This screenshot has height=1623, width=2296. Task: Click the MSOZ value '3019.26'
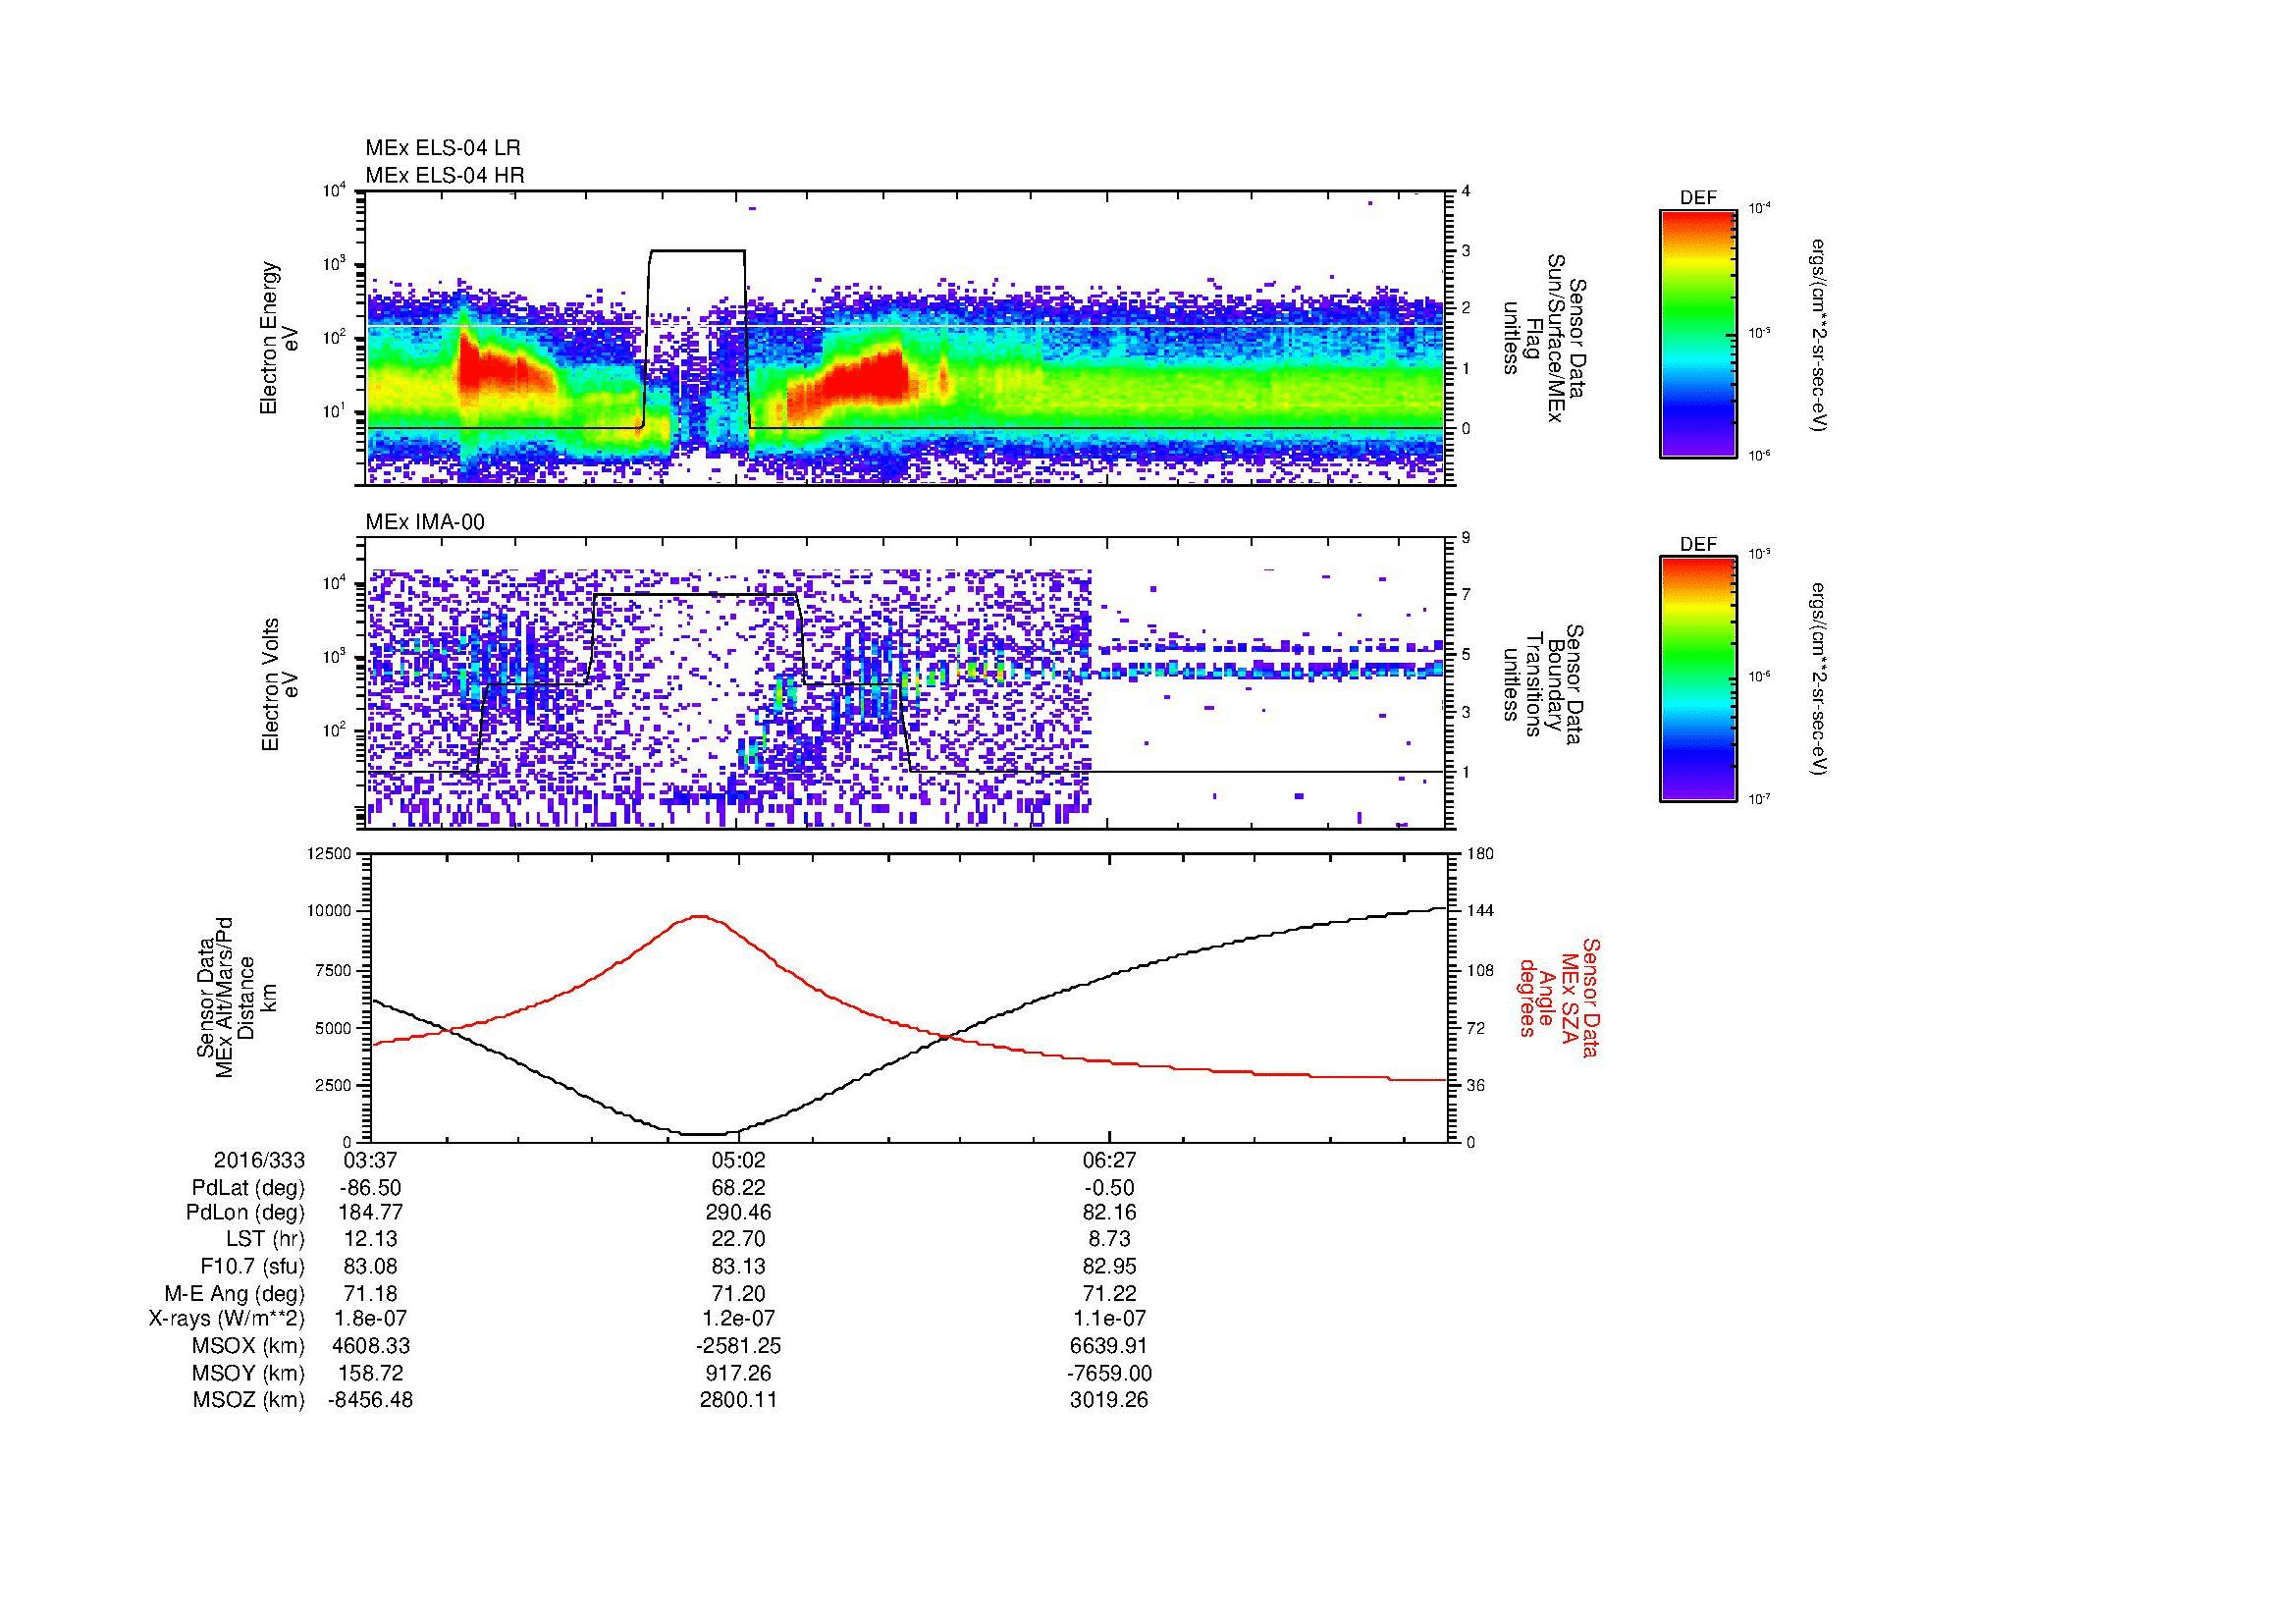tap(1109, 1400)
